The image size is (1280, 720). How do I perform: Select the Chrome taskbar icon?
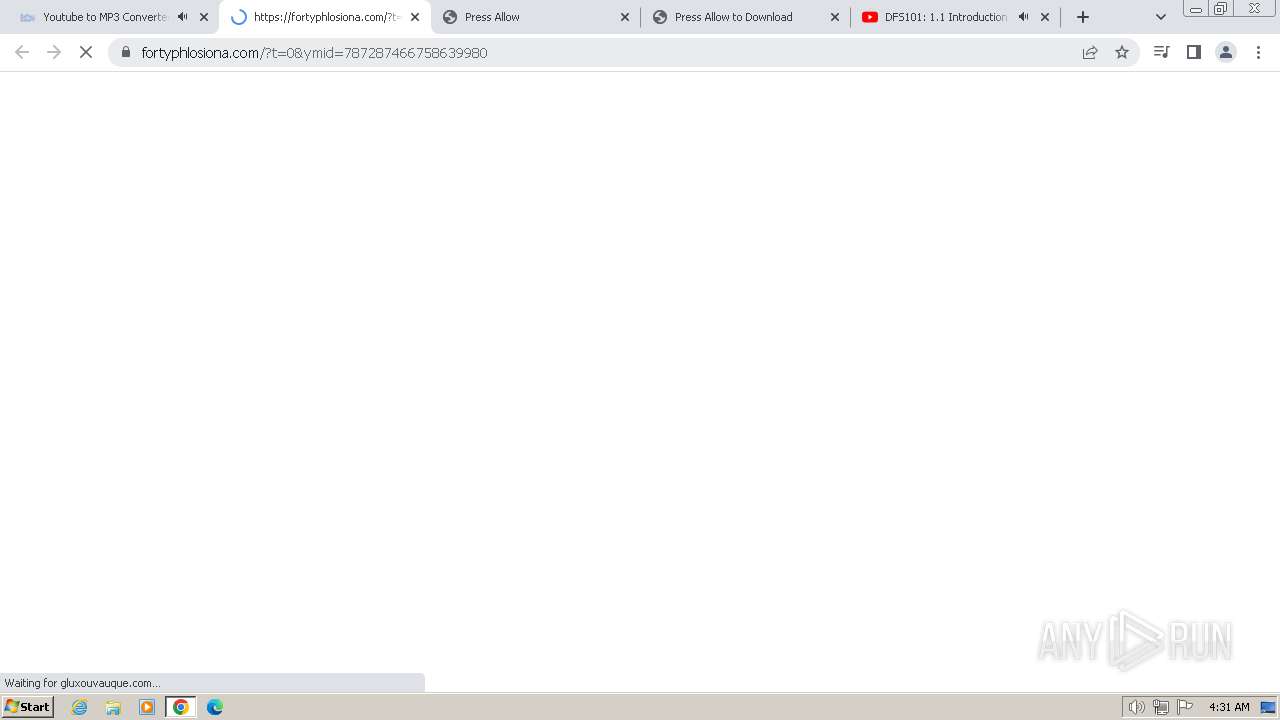pos(181,707)
